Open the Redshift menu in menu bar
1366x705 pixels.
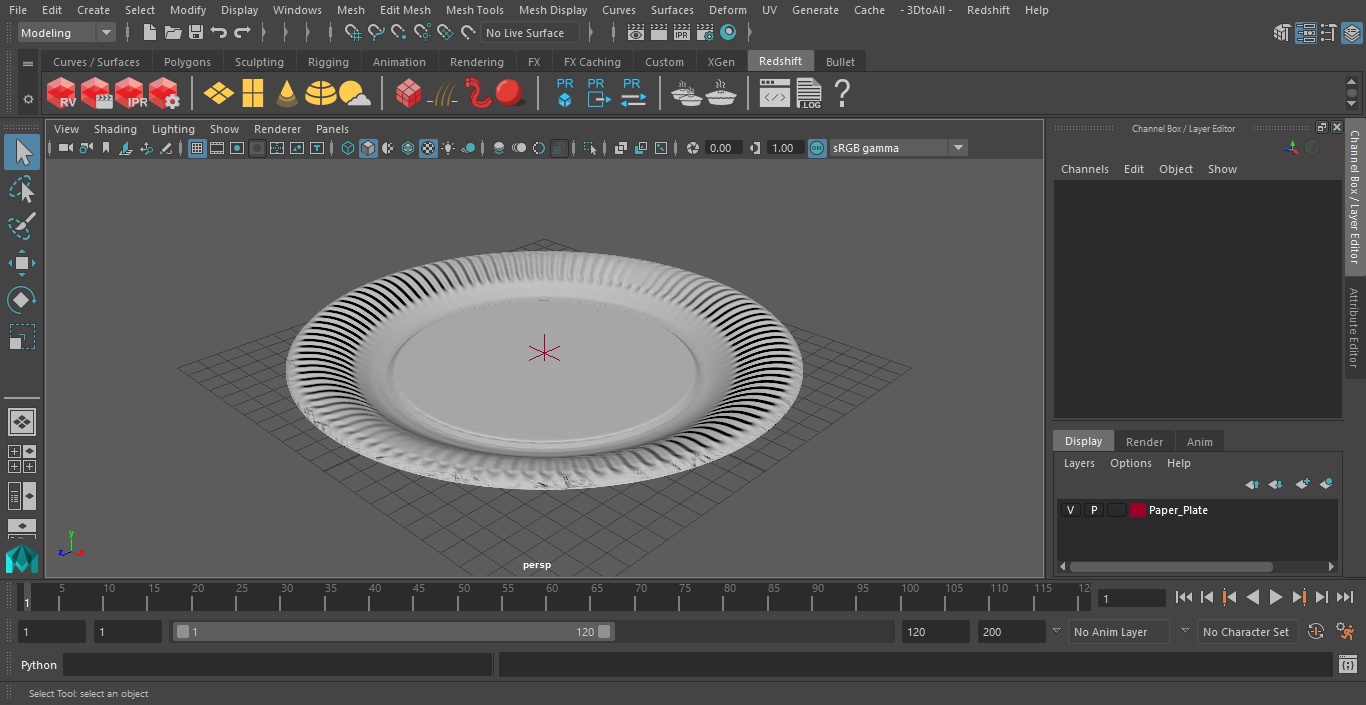(988, 10)
